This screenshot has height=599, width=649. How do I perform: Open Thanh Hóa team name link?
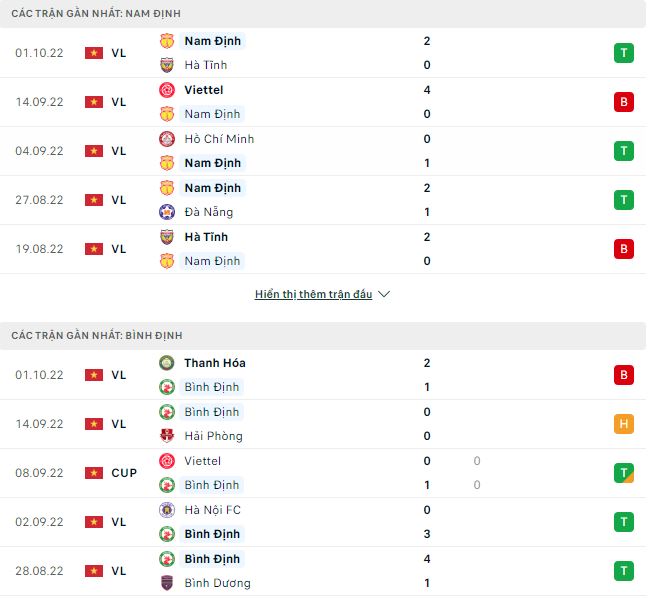click(214, 363)
